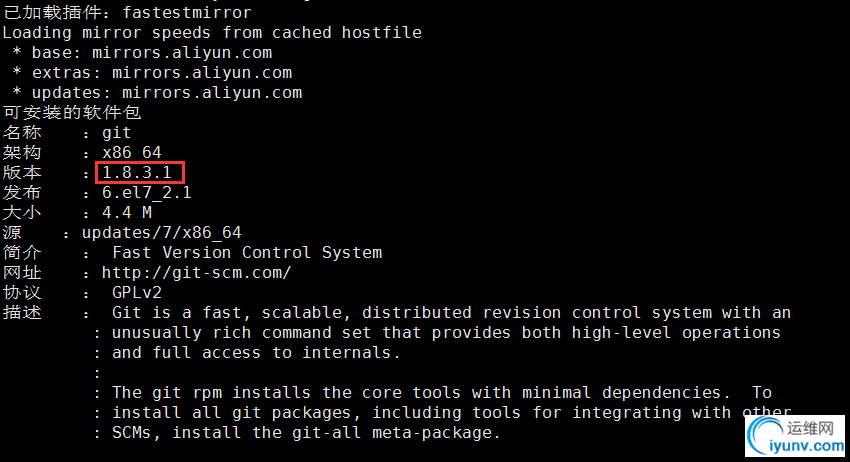Click the 描述 label
The height and width of the screenshot is (462, 850).
22,312
